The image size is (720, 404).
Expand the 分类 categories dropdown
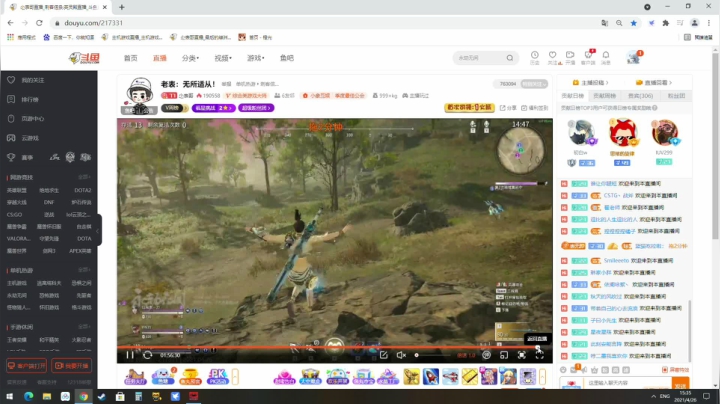[x=190, y=58]
